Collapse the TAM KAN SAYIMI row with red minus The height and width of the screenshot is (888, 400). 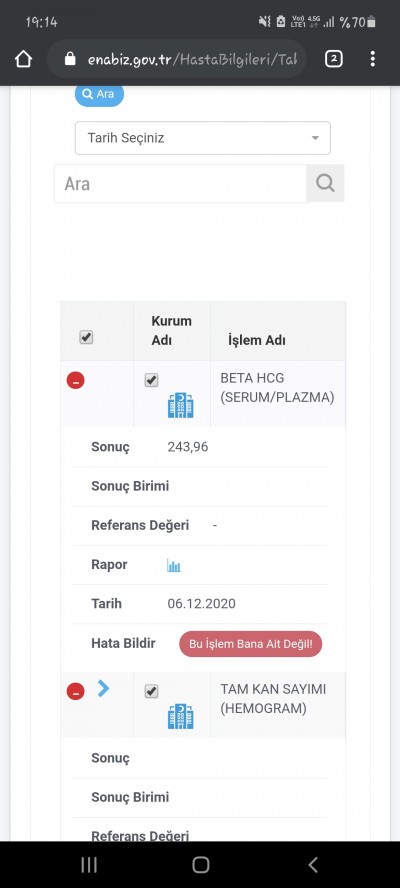pyautogui.click(x=75, y=691)
